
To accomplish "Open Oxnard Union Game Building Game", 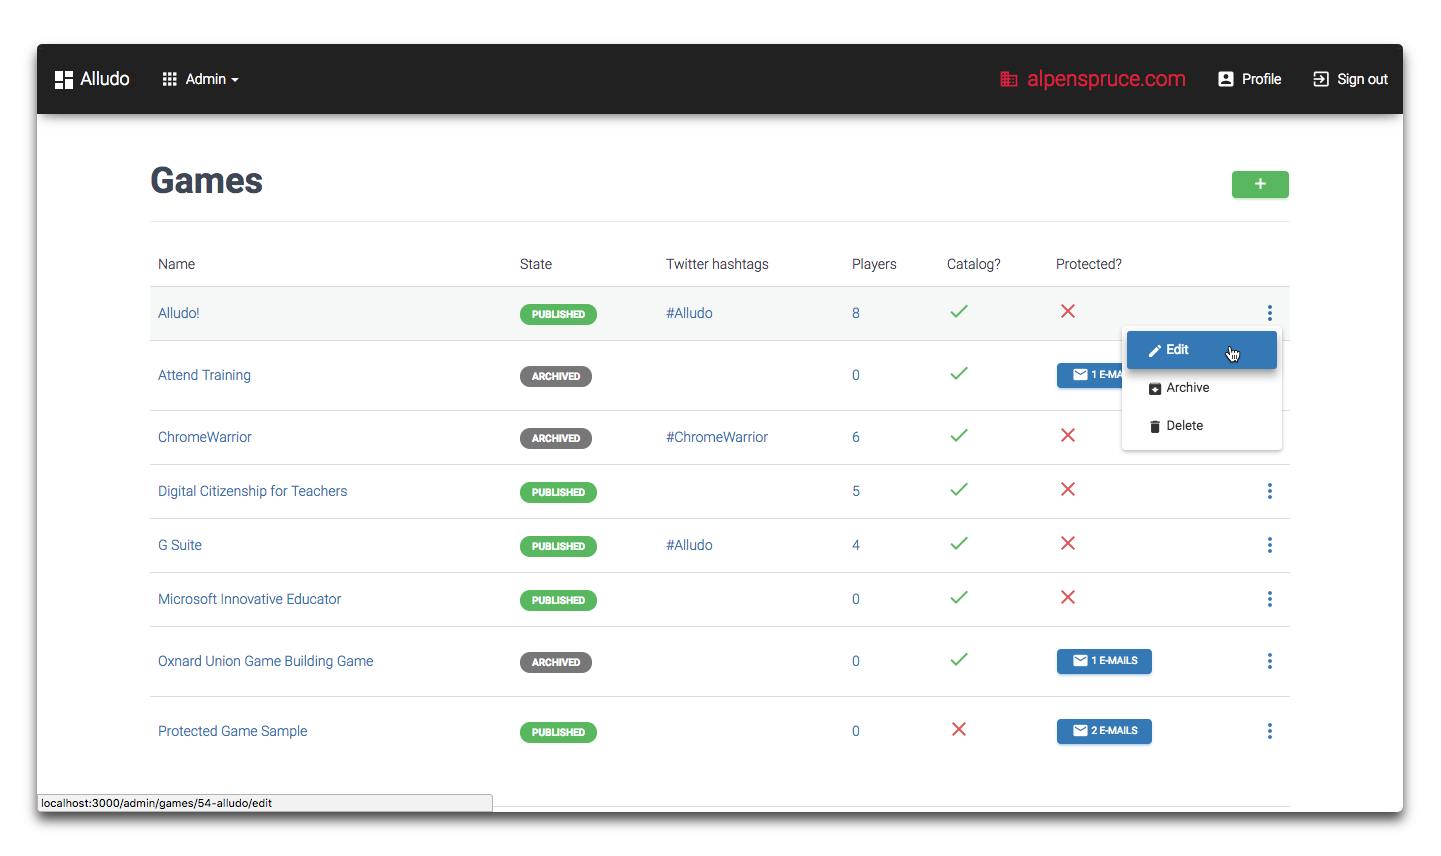I will click(x=266, y=661).
